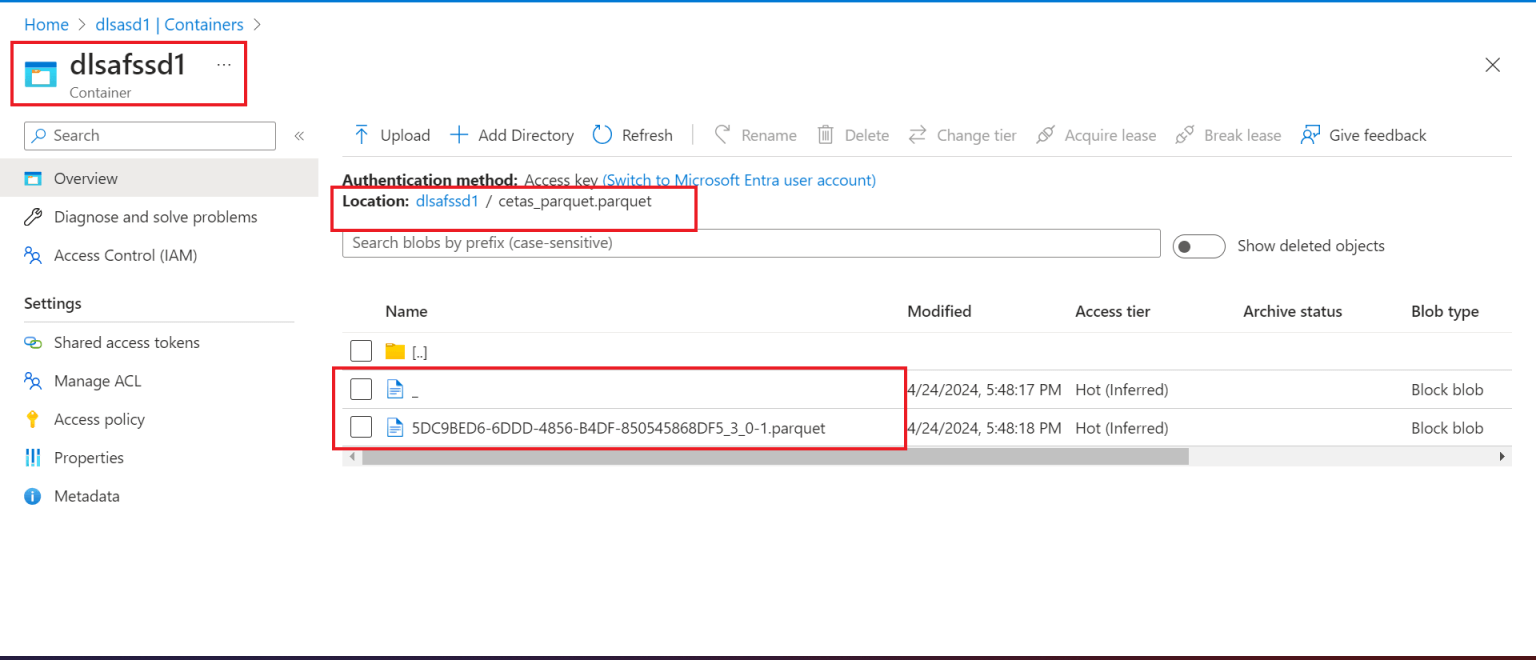Click the Give feedback icon

click(x=1310, y=135)
